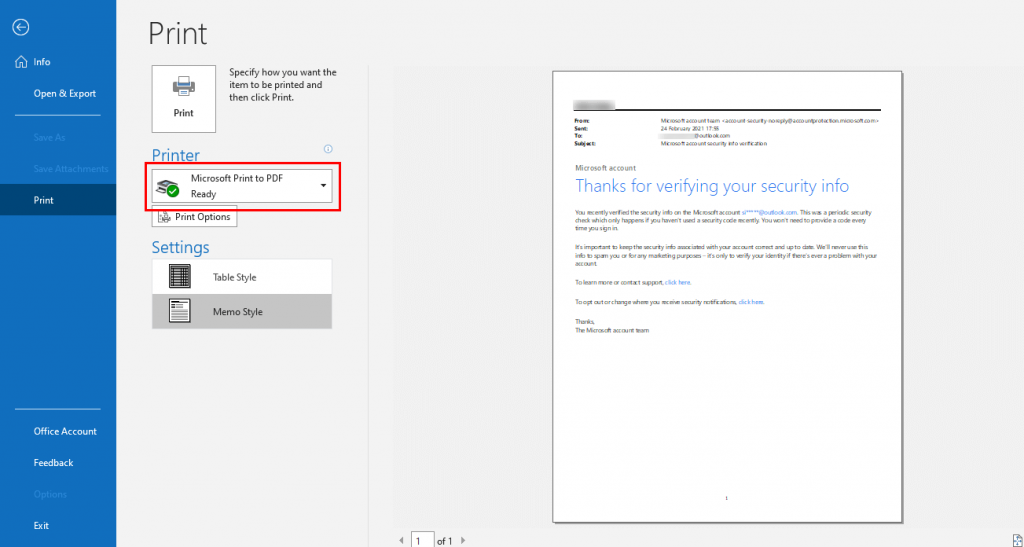Click the page number input field
Screen dimensions: 1024x547
(x=423, y=540)
